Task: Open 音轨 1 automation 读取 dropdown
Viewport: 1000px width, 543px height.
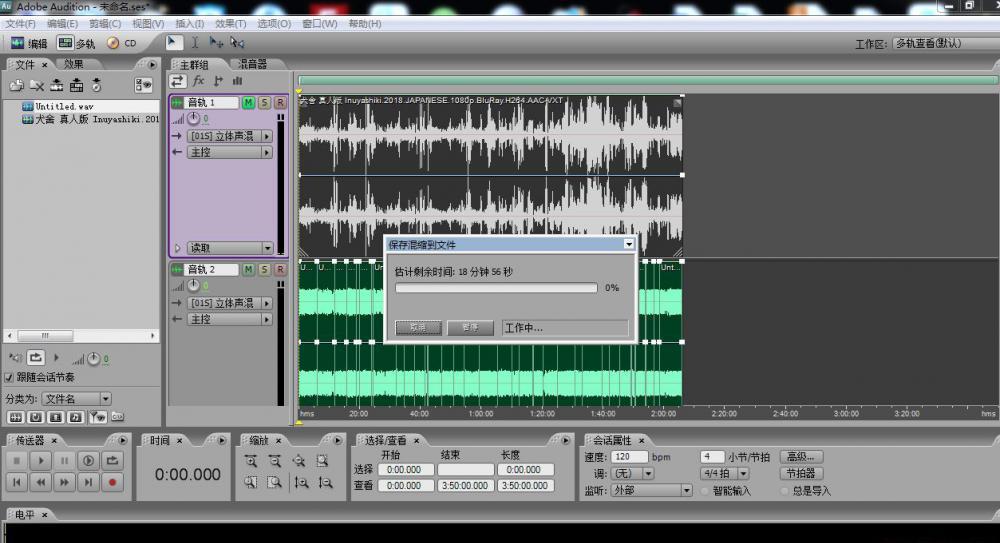Action: click(x=230, y=248)
